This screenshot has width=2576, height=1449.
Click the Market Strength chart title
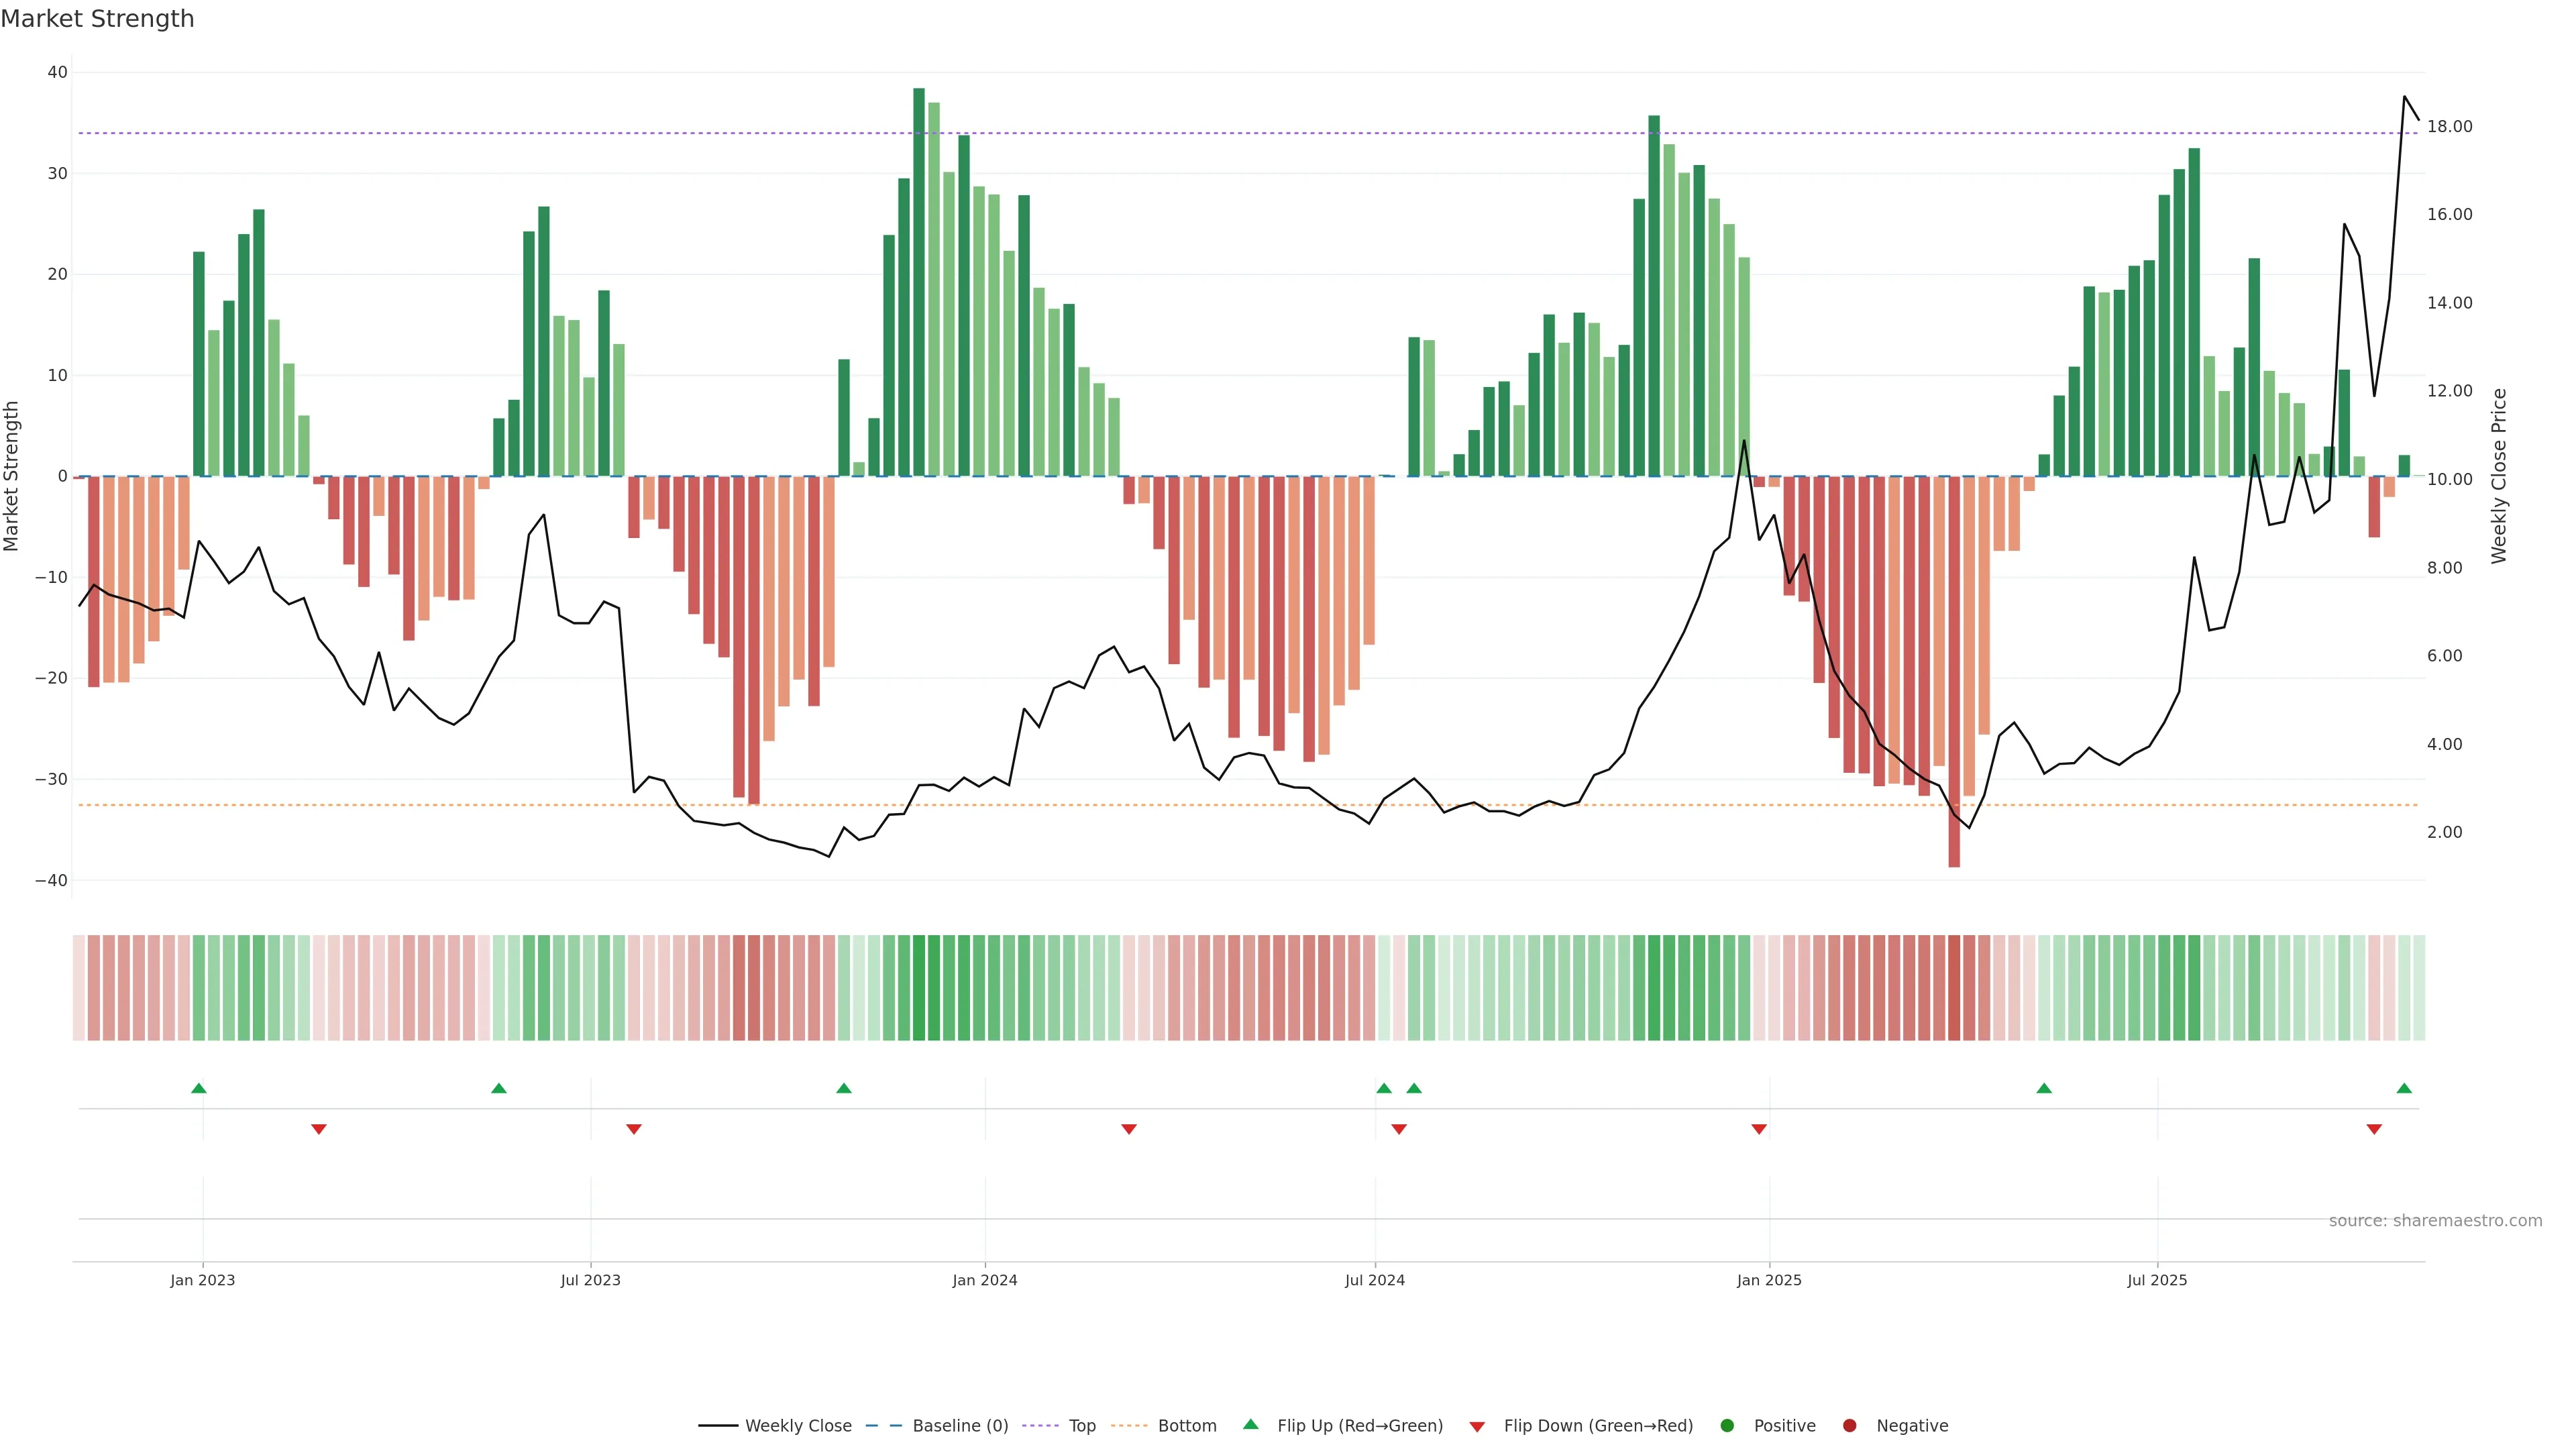click(98, 19)
